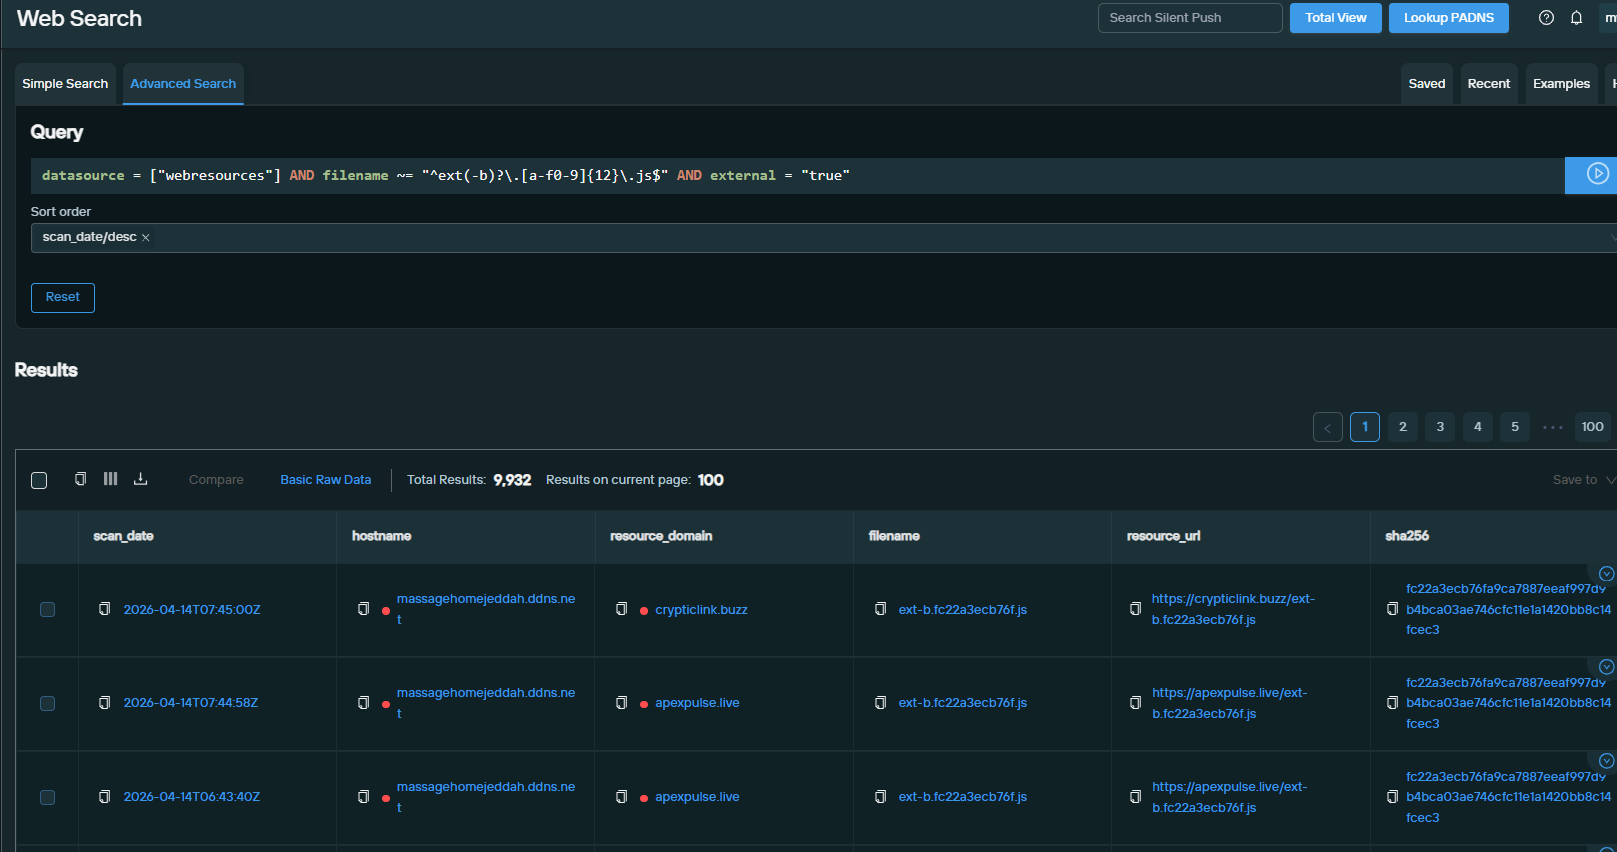Screen dimensions: 1617x852
Task: Copy scan date 2026-04-14T07:44:58Z
Action: tap(104, 703)
